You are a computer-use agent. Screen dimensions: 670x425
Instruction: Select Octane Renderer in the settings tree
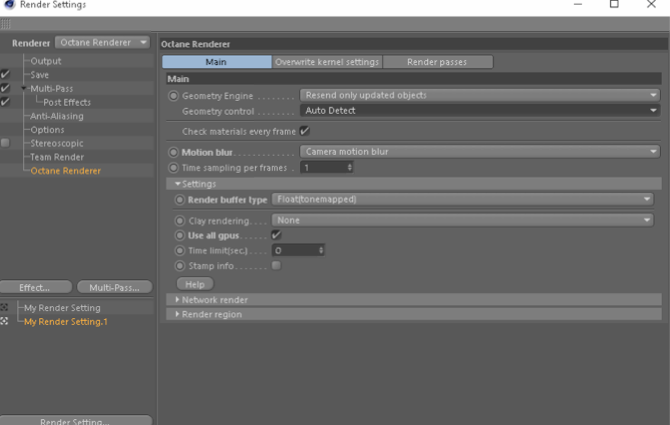[x=65, y=170]
